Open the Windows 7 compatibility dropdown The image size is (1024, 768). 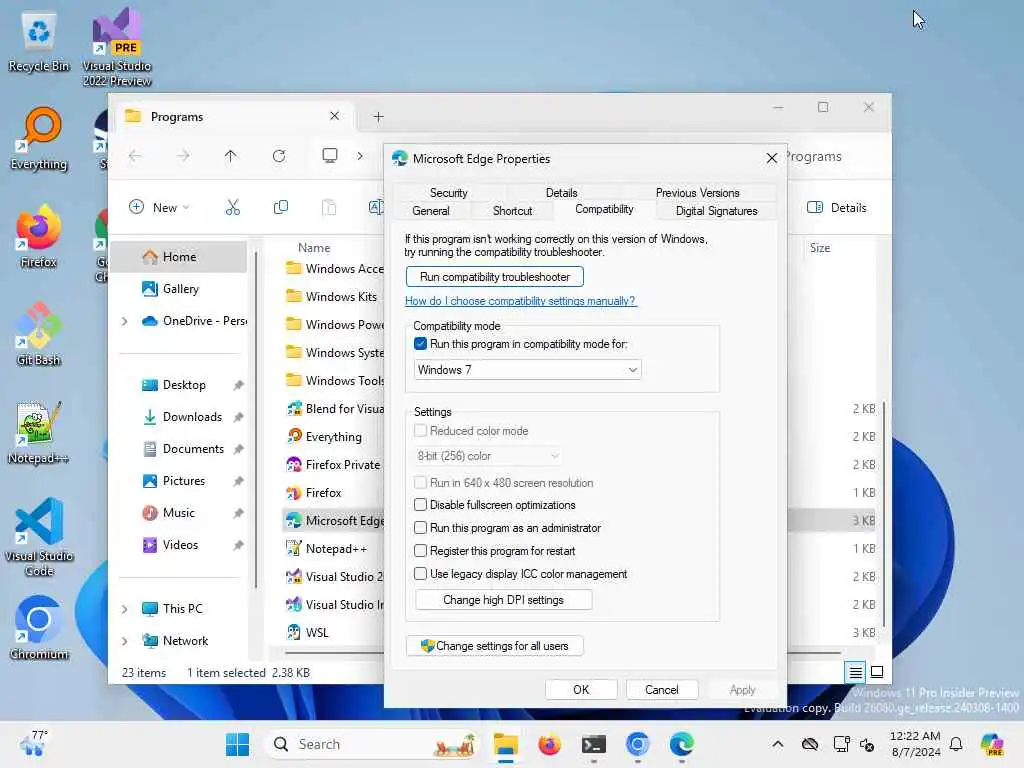point(528,370)
